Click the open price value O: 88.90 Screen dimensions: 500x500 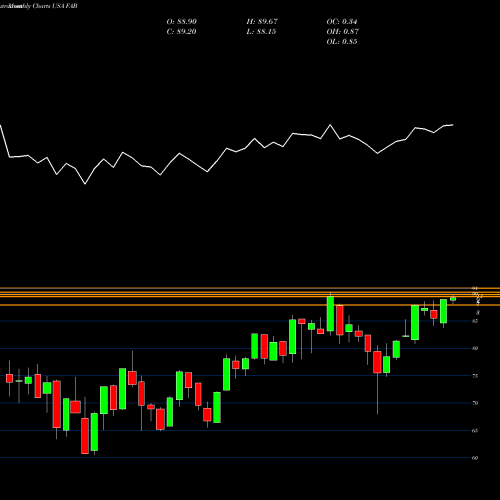182,22
